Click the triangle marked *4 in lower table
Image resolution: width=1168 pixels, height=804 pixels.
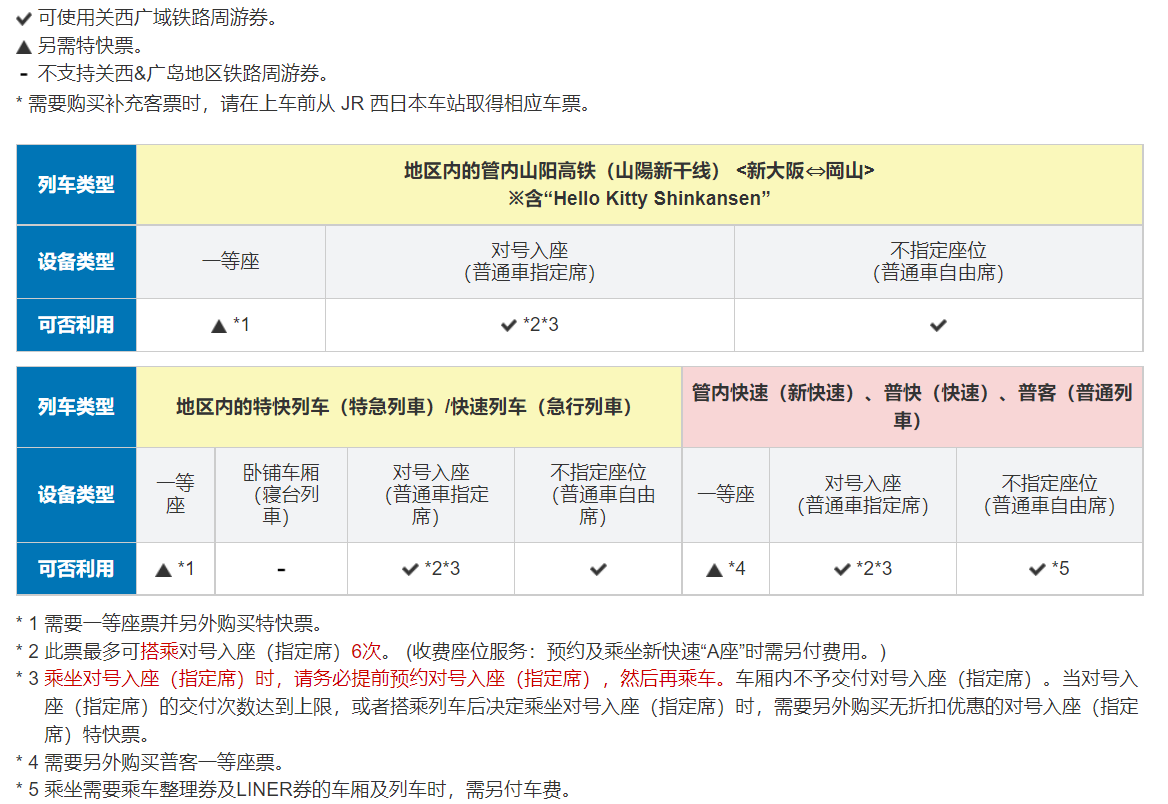(x=714, y=570)
